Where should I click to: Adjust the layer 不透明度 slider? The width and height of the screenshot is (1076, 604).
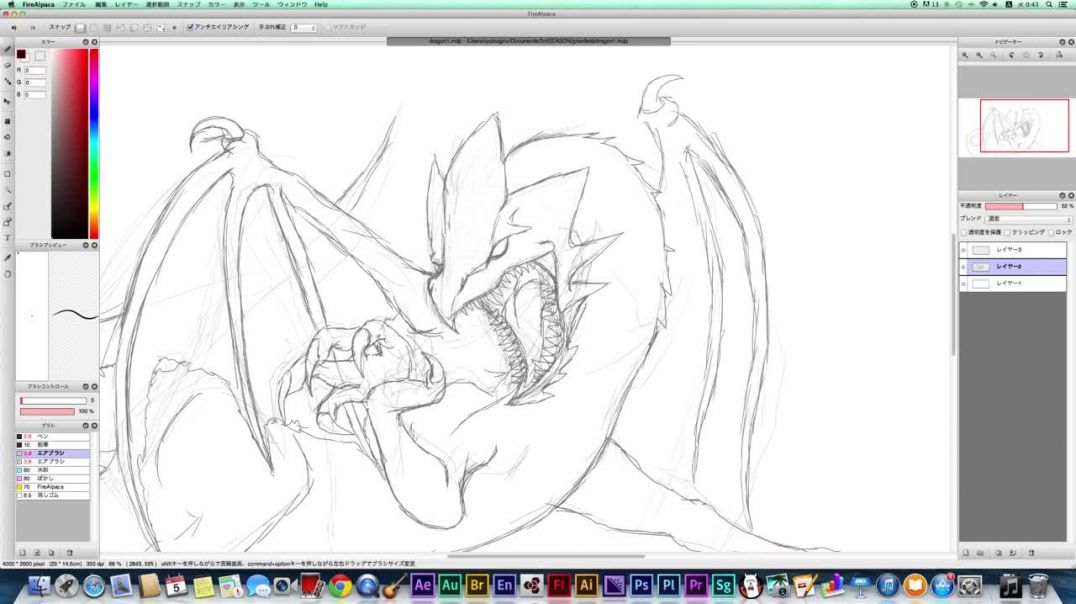(1021, 206)
